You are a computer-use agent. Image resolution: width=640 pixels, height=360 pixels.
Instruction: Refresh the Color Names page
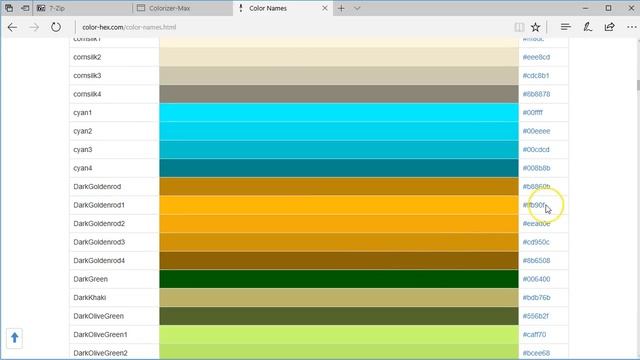56,27
